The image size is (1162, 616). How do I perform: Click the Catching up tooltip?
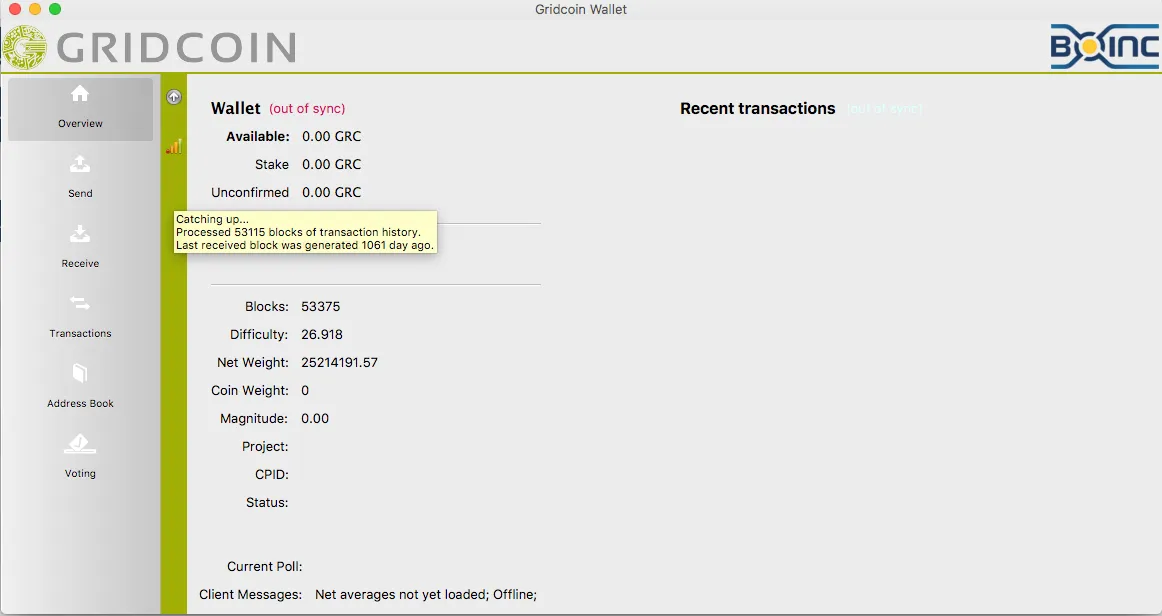pos(305,232)
